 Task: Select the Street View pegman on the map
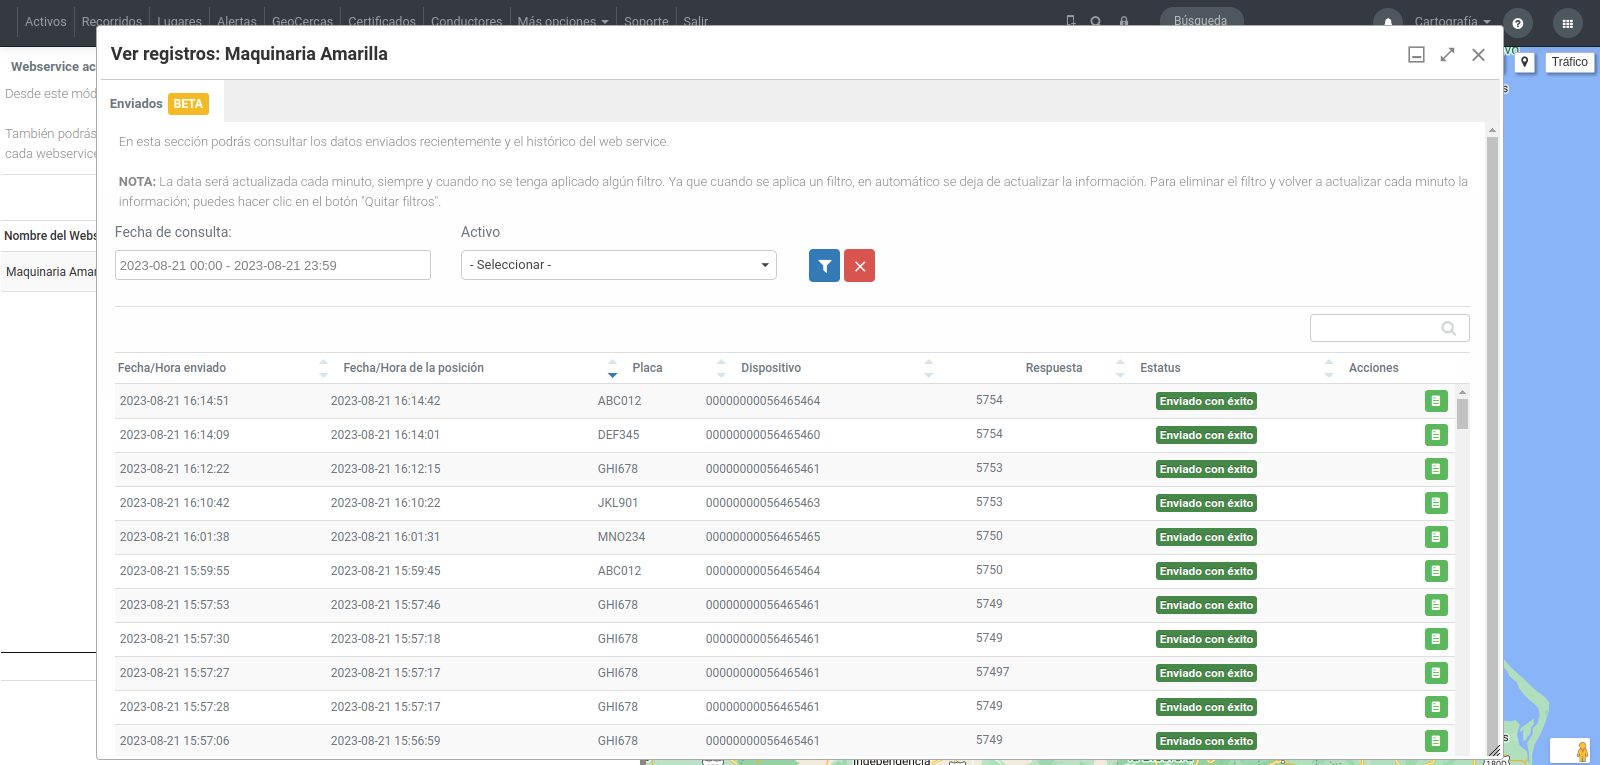tap(1582, 751)
